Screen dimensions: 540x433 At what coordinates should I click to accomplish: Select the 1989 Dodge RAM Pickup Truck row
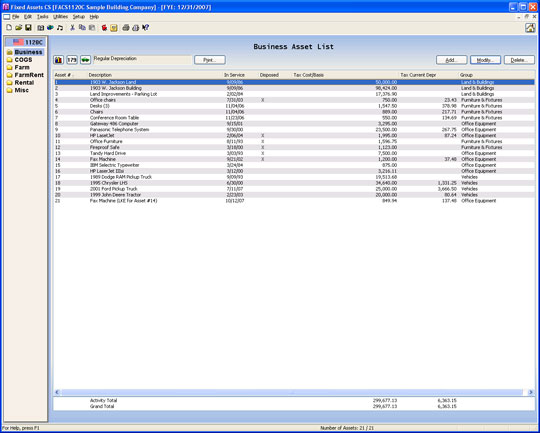coord(294,177)
